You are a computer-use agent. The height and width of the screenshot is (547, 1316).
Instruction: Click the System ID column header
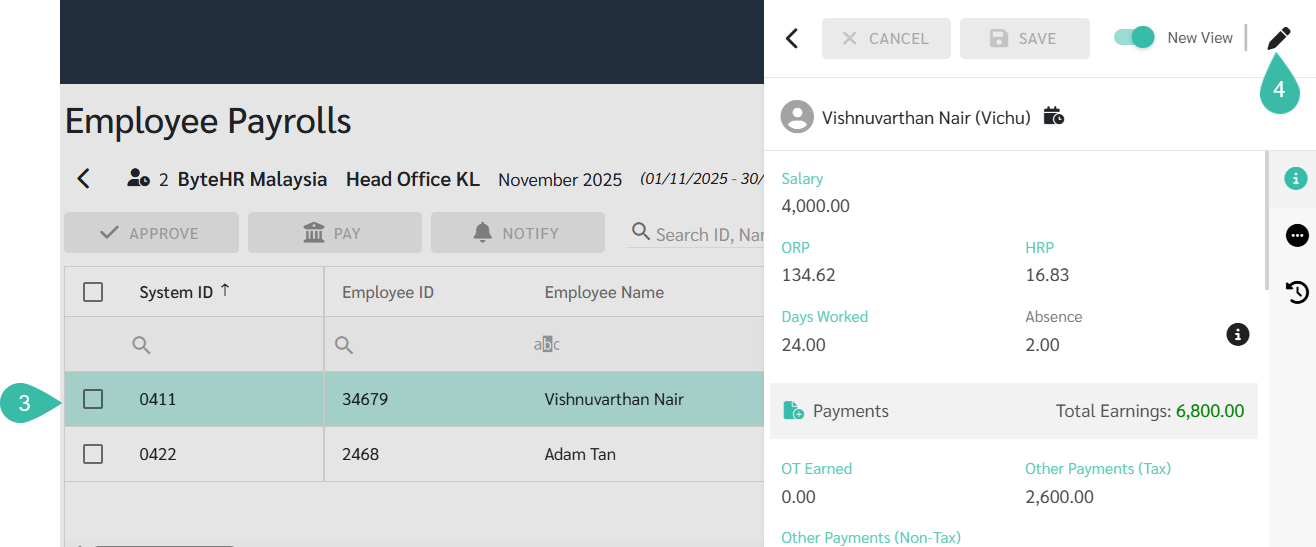tap(176, 292)
